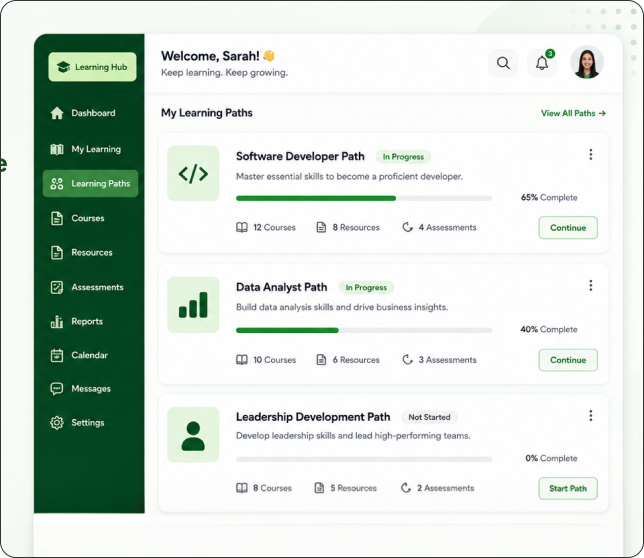Image resolution: width=644 pixels, height=558 pixels.
Task: Open Software Developer Path options menu
Action: pyautogui.click(x=591, y=154)
